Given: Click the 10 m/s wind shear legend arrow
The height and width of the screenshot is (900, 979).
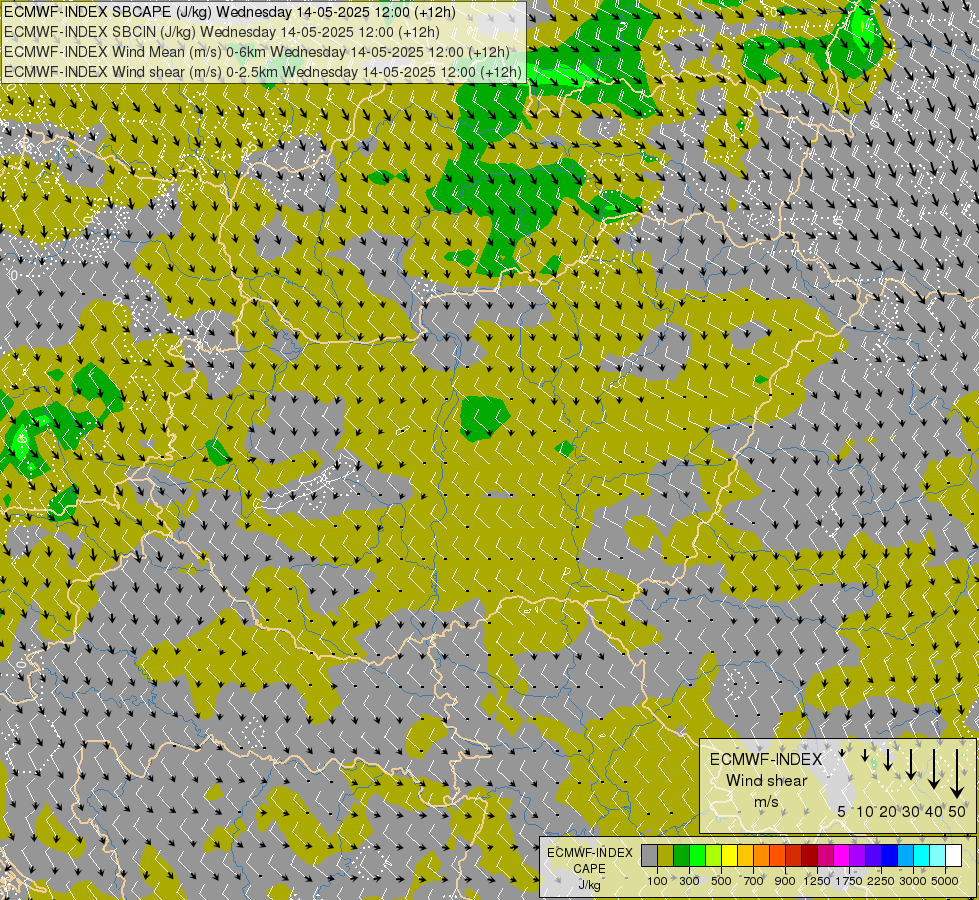Looking at the screenshot, I should tap(865, 755).
